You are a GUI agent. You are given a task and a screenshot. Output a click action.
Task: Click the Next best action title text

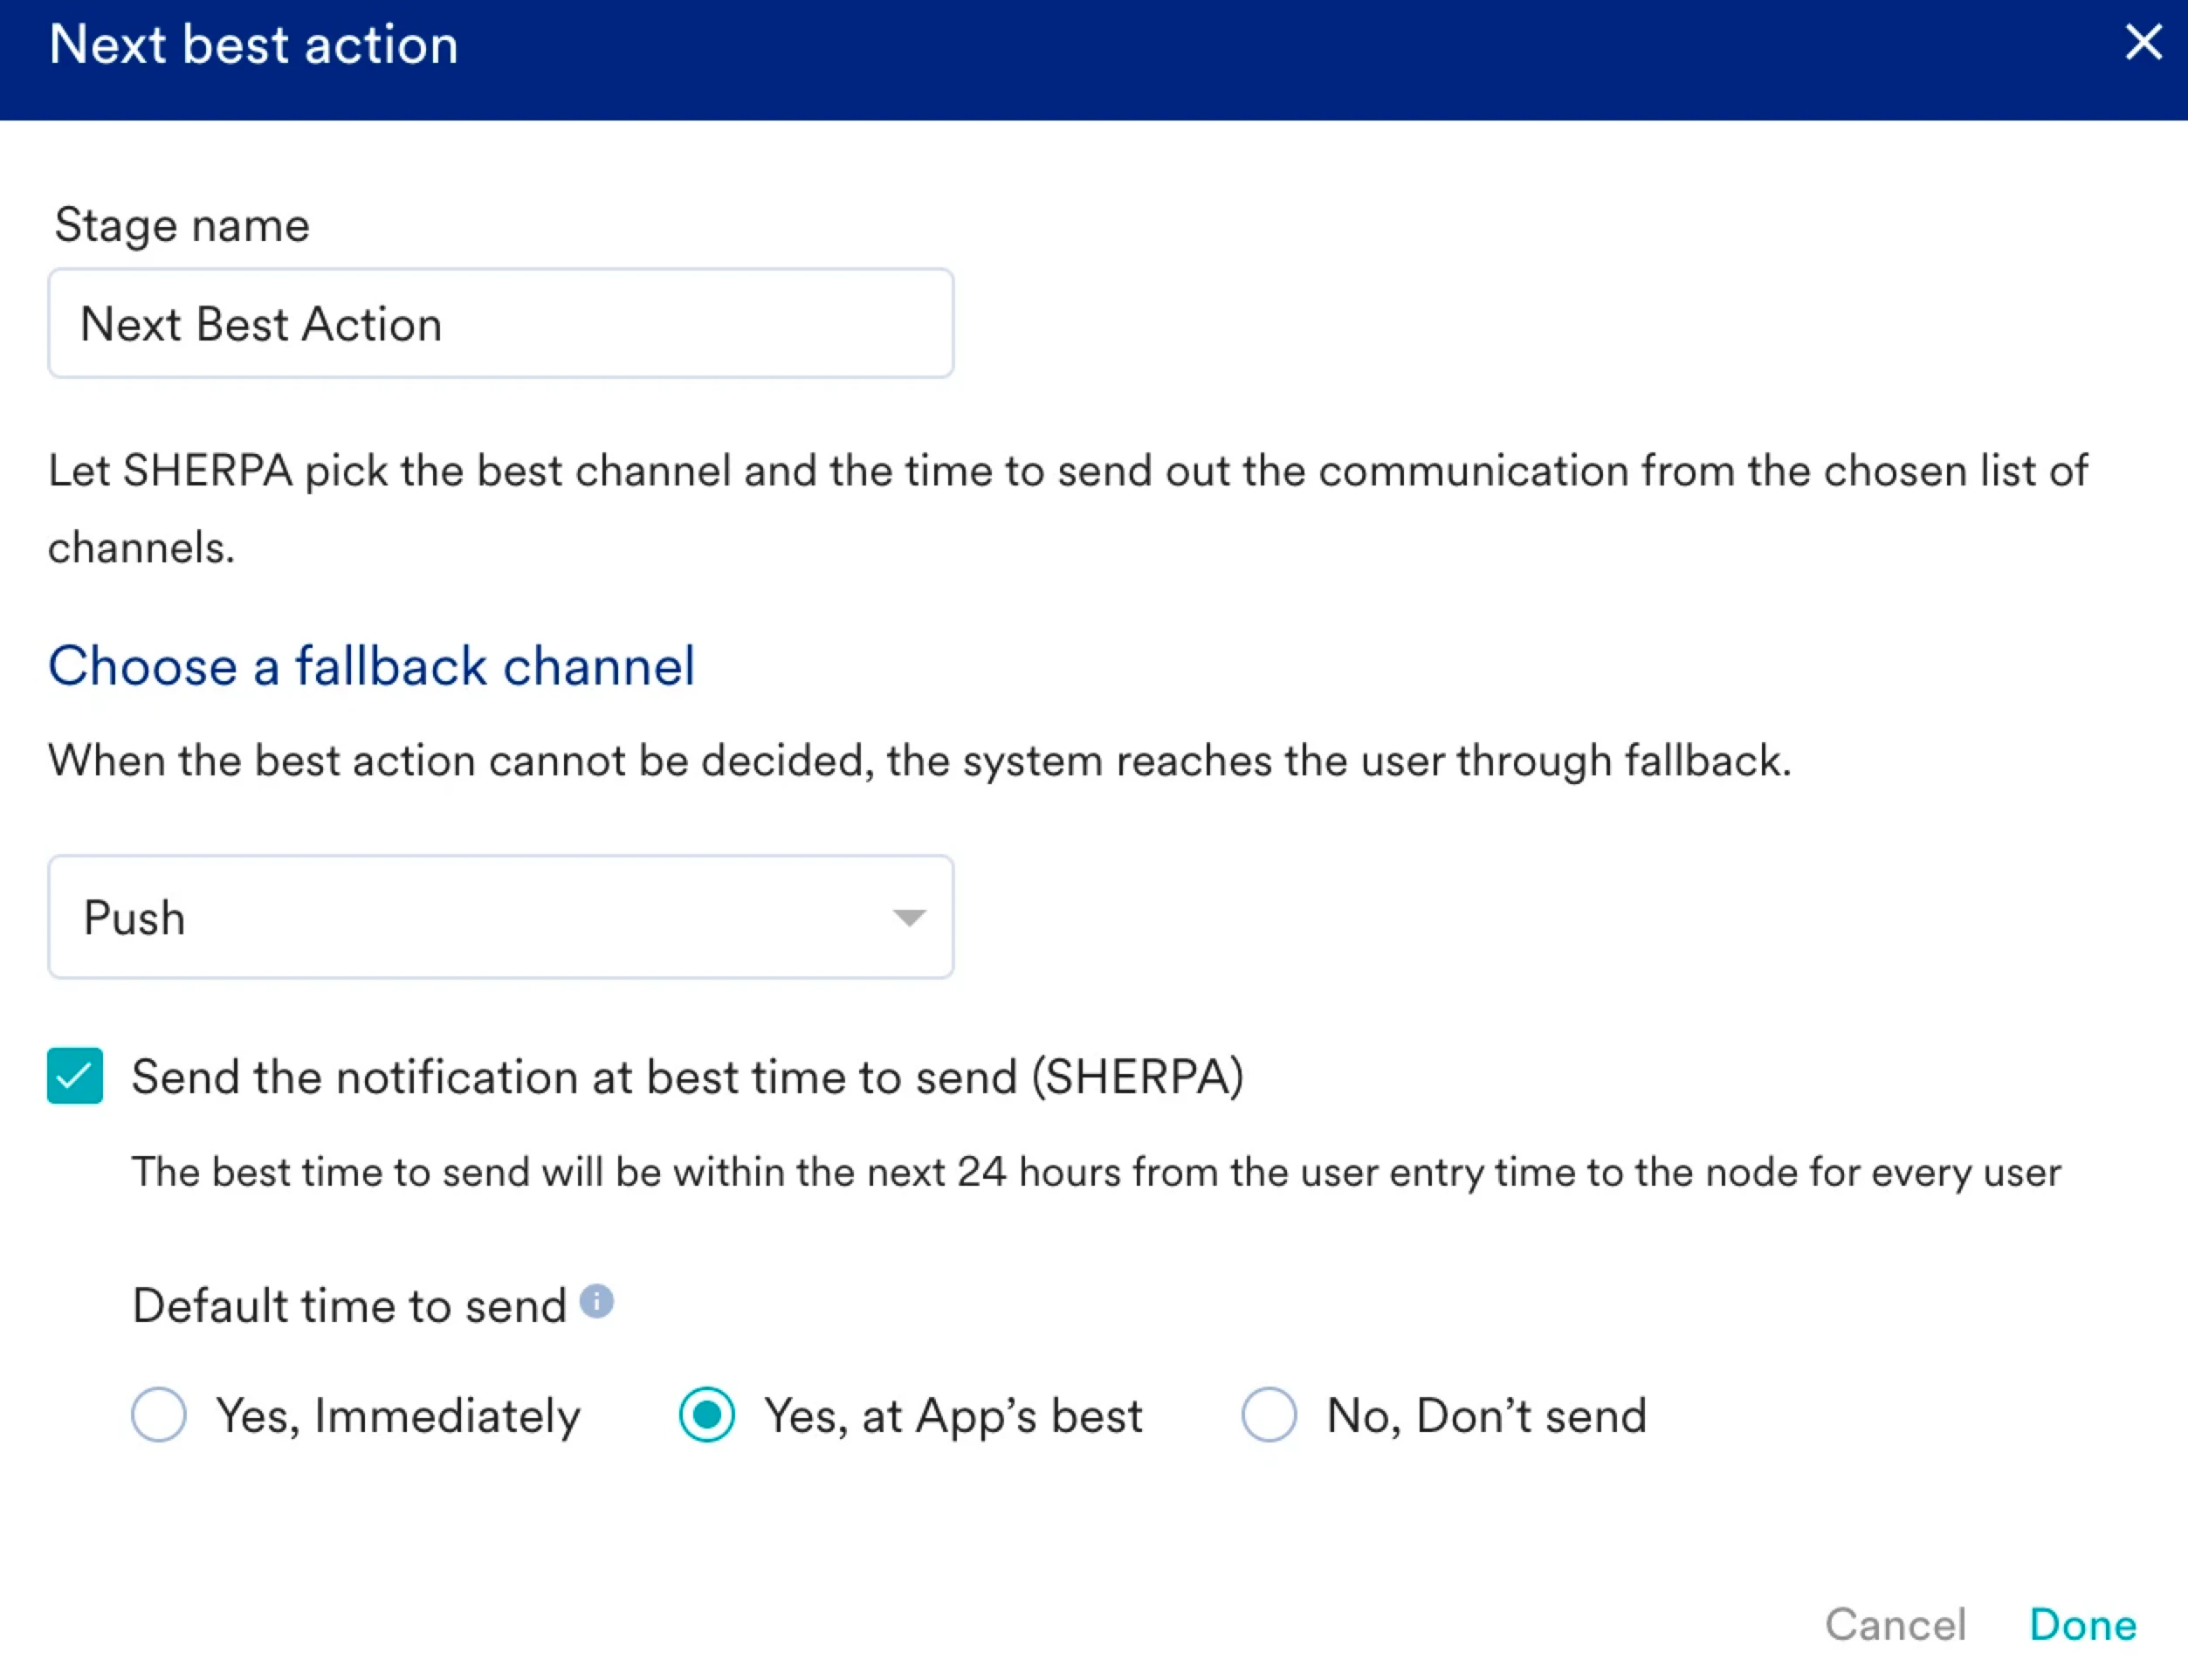point(254,45)
